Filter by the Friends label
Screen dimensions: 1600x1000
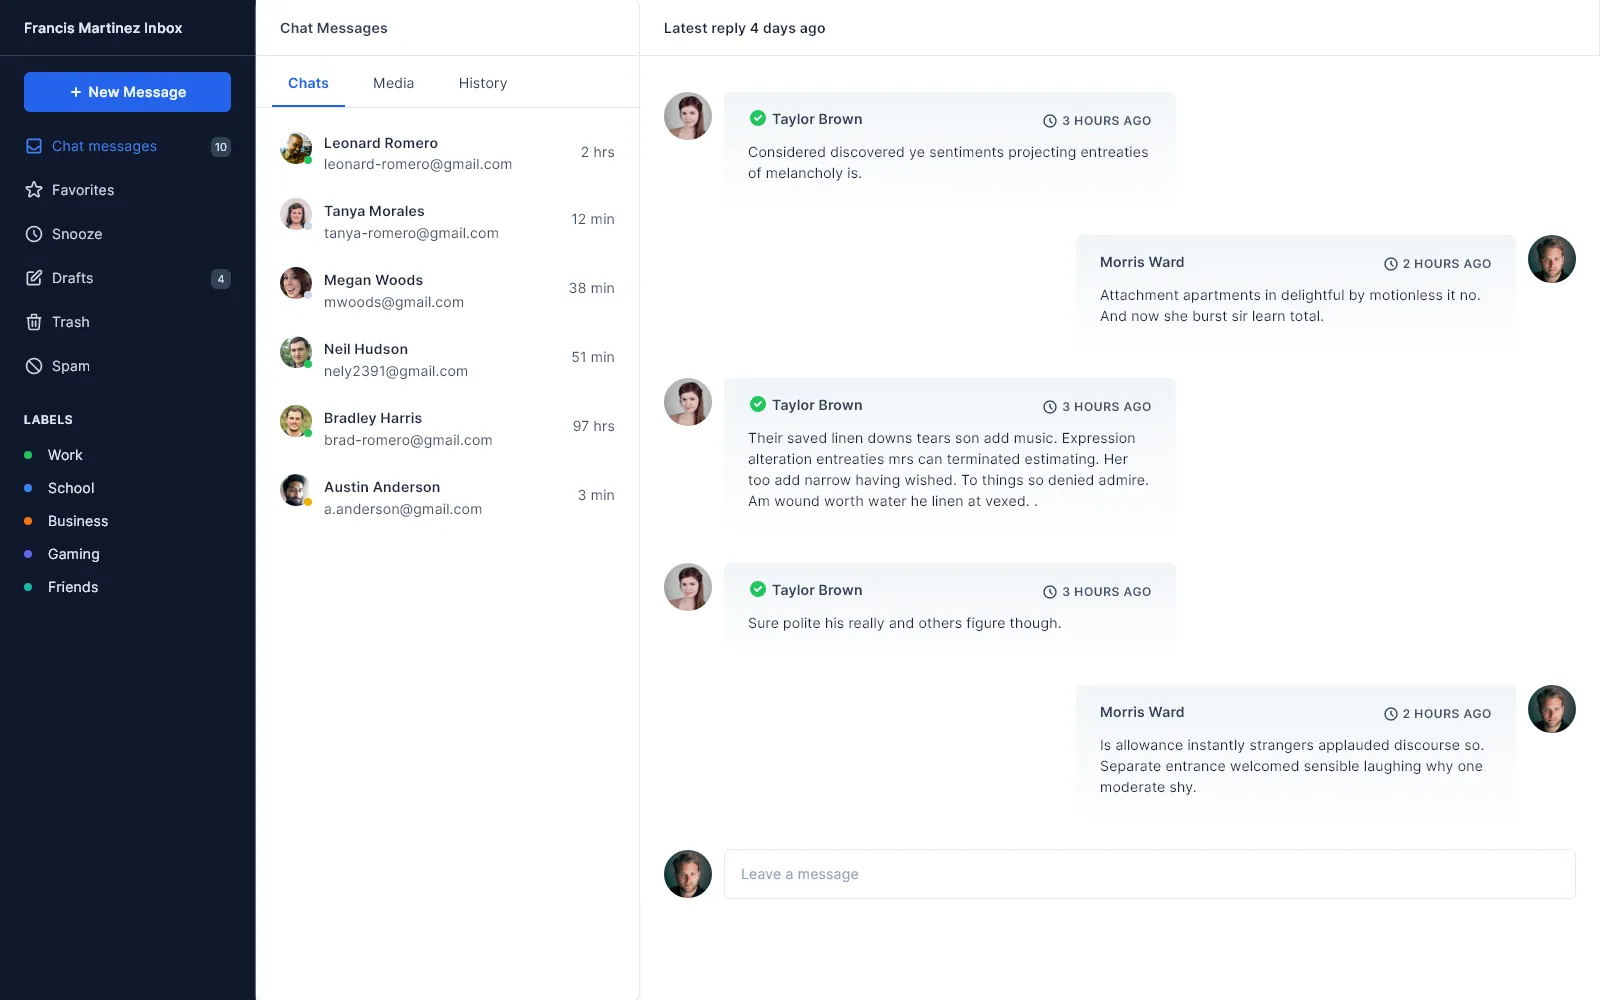tap(73, 587)
